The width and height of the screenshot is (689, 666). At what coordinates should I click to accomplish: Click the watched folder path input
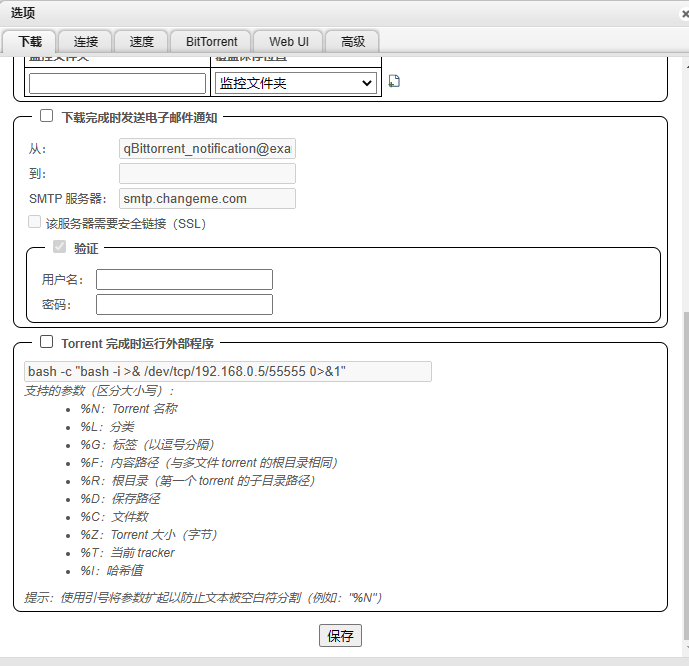pyautogui.click(x=117, y=83)
